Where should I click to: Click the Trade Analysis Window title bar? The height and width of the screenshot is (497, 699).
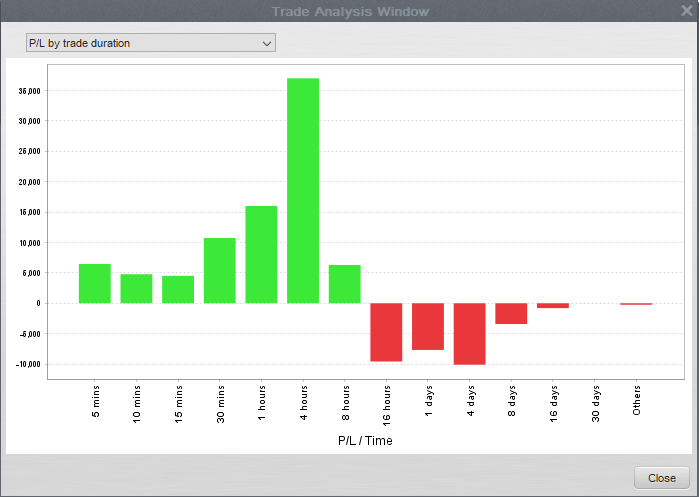coord(350,11)
